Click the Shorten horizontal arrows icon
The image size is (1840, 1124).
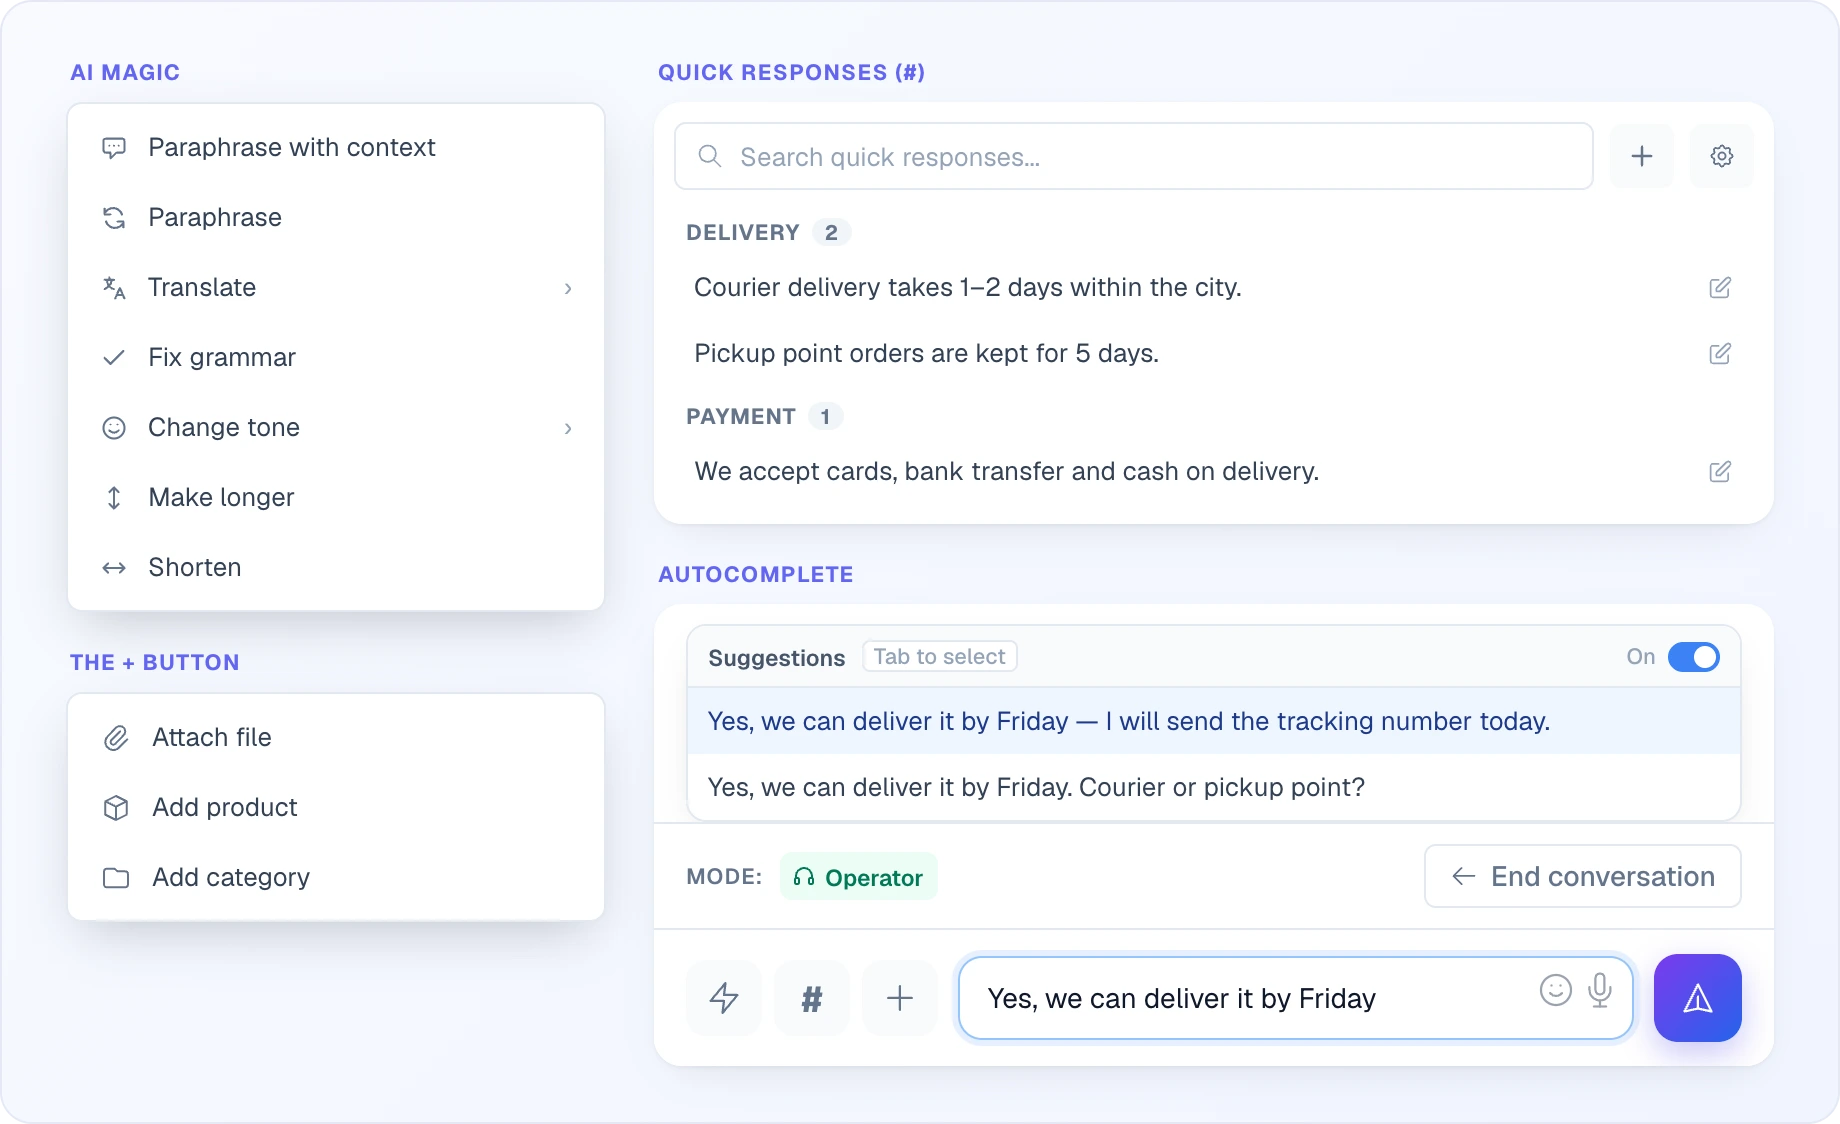pos(114,568)
